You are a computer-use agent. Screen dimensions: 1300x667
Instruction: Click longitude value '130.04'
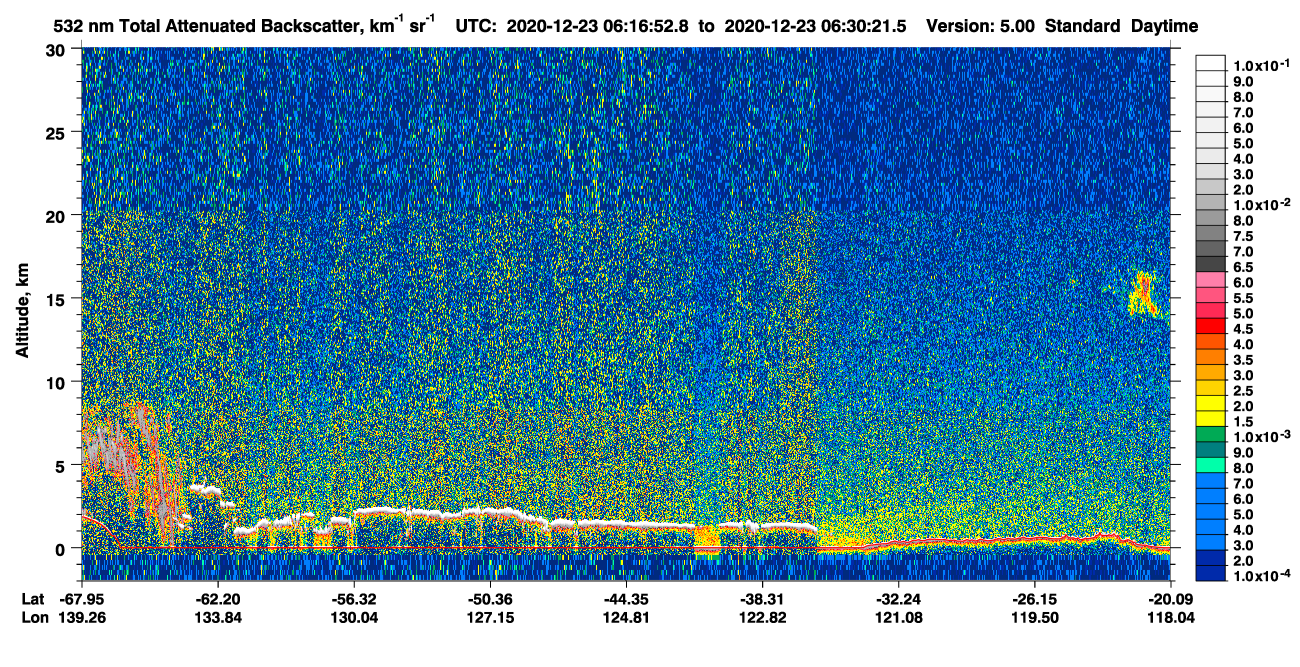point(353,617)
